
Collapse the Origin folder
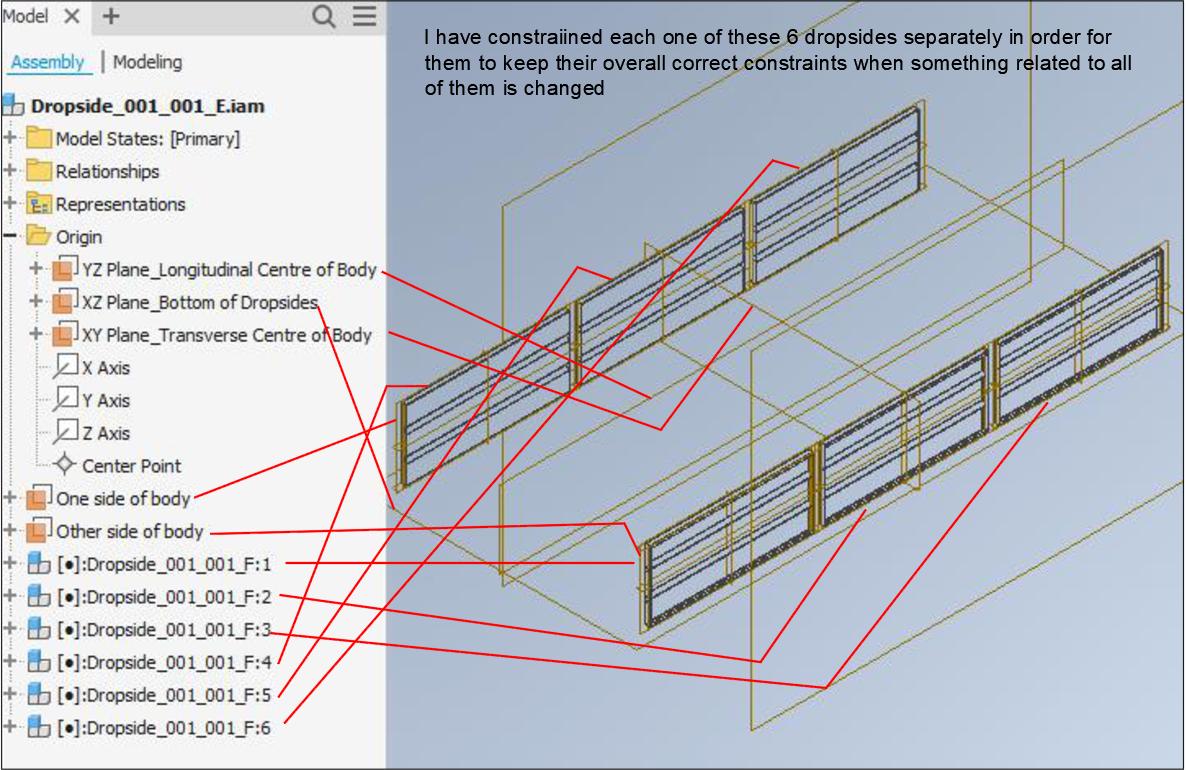click(8, 237)
